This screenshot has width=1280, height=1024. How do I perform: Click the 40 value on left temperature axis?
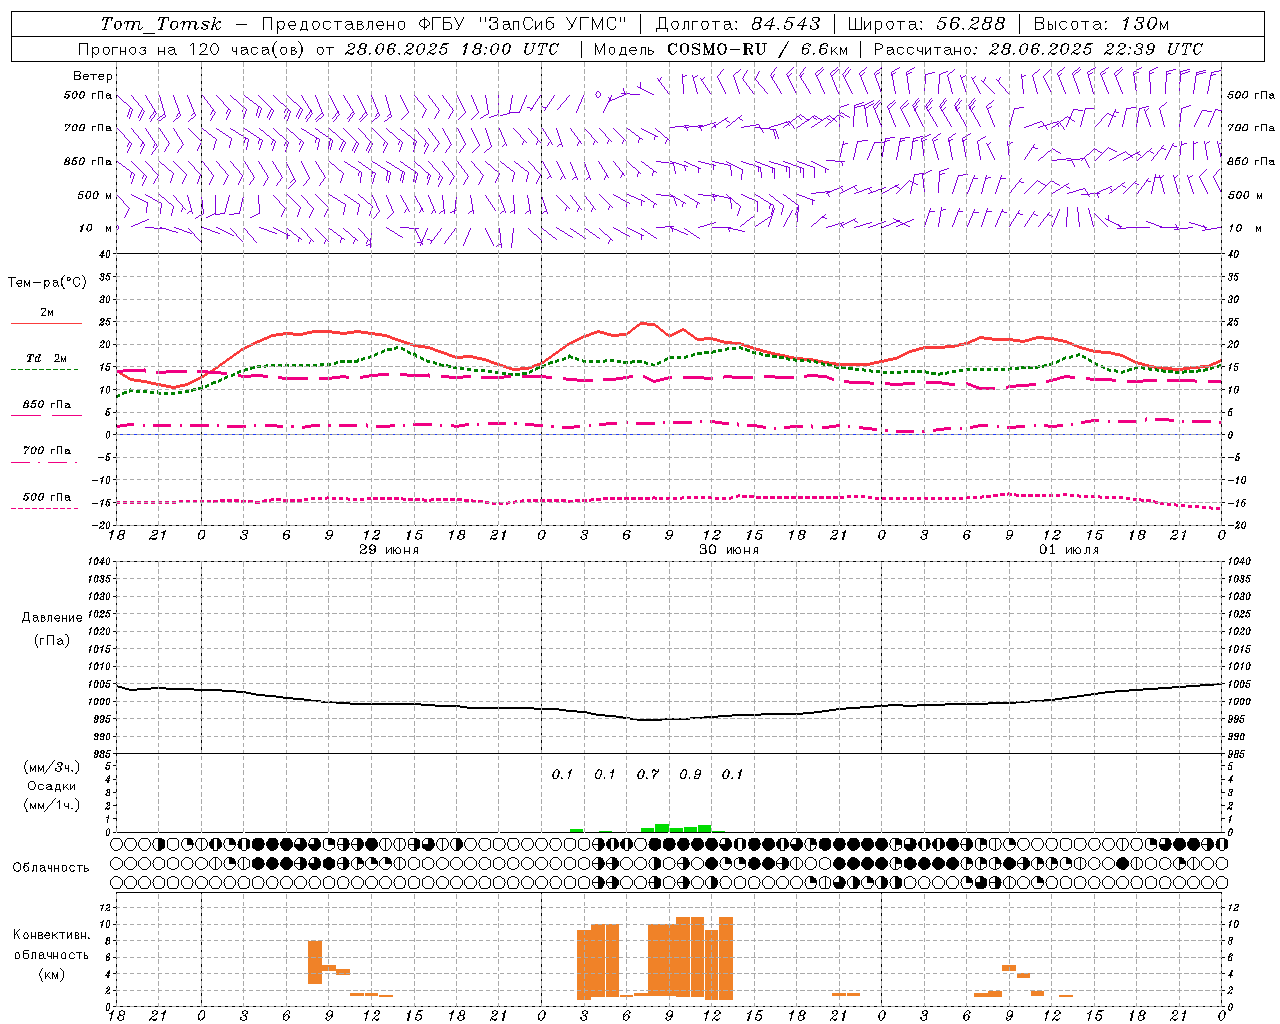click(105, 254)
